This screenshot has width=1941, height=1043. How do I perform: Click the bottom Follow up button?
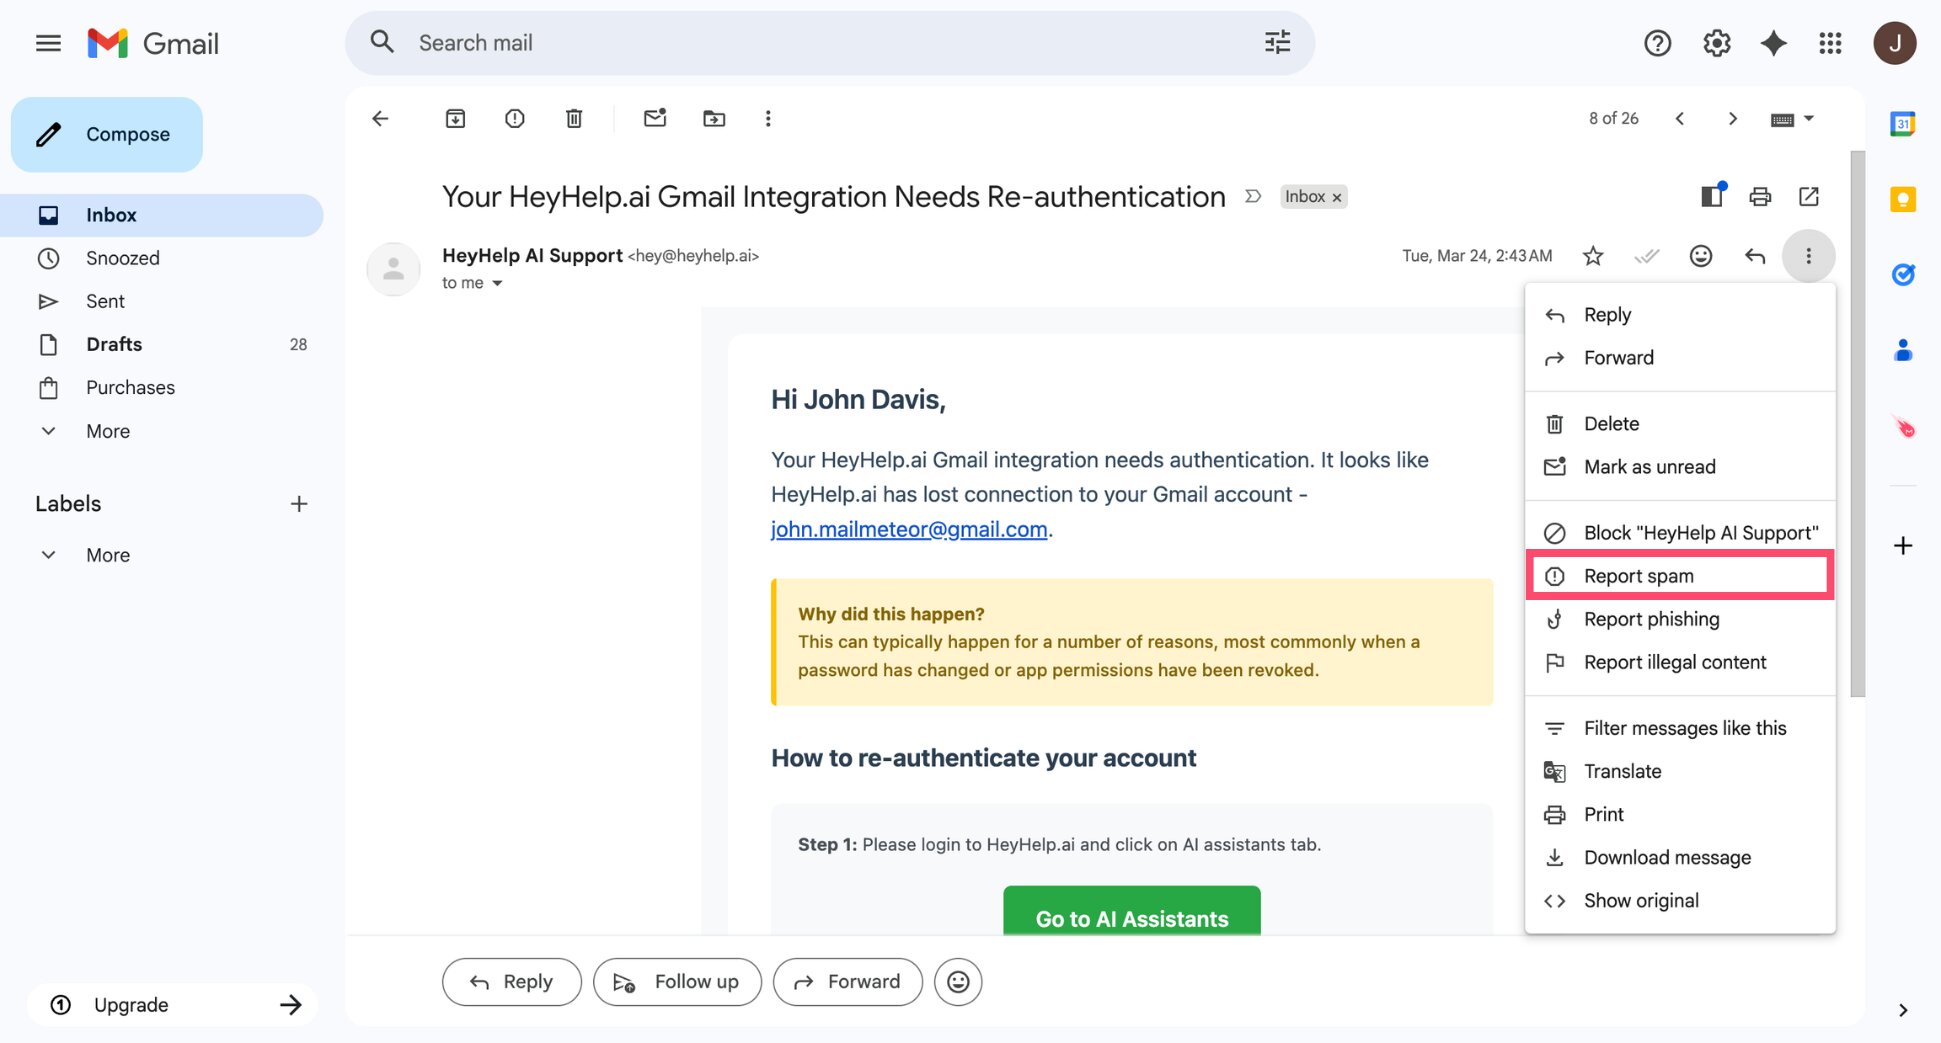tap(677, 982)
